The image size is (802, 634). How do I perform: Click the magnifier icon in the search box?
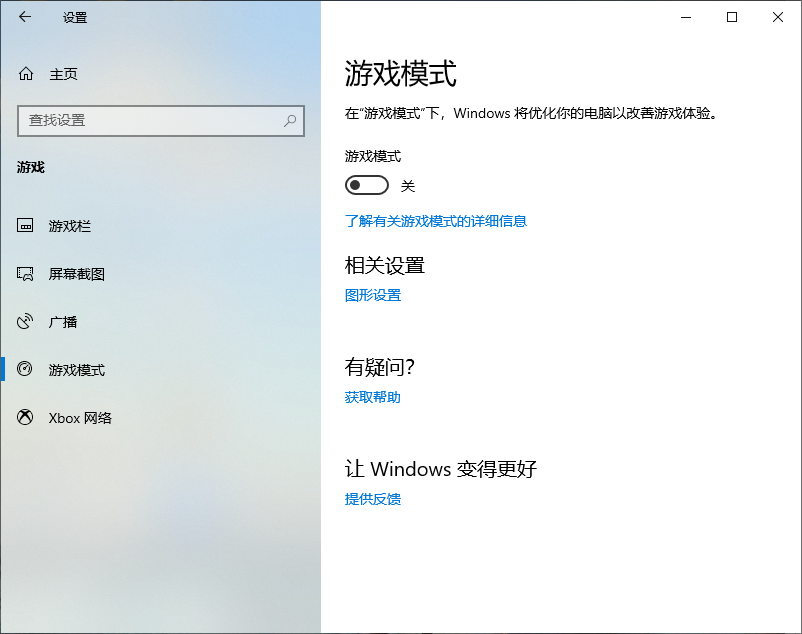290,120
